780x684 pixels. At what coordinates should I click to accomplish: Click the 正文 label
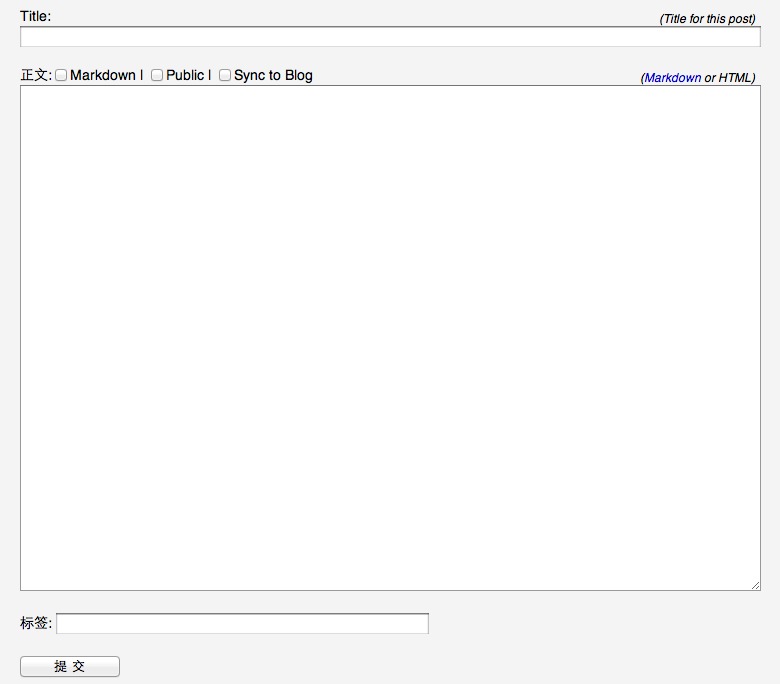pyautogui.click(x=36, y=75)
